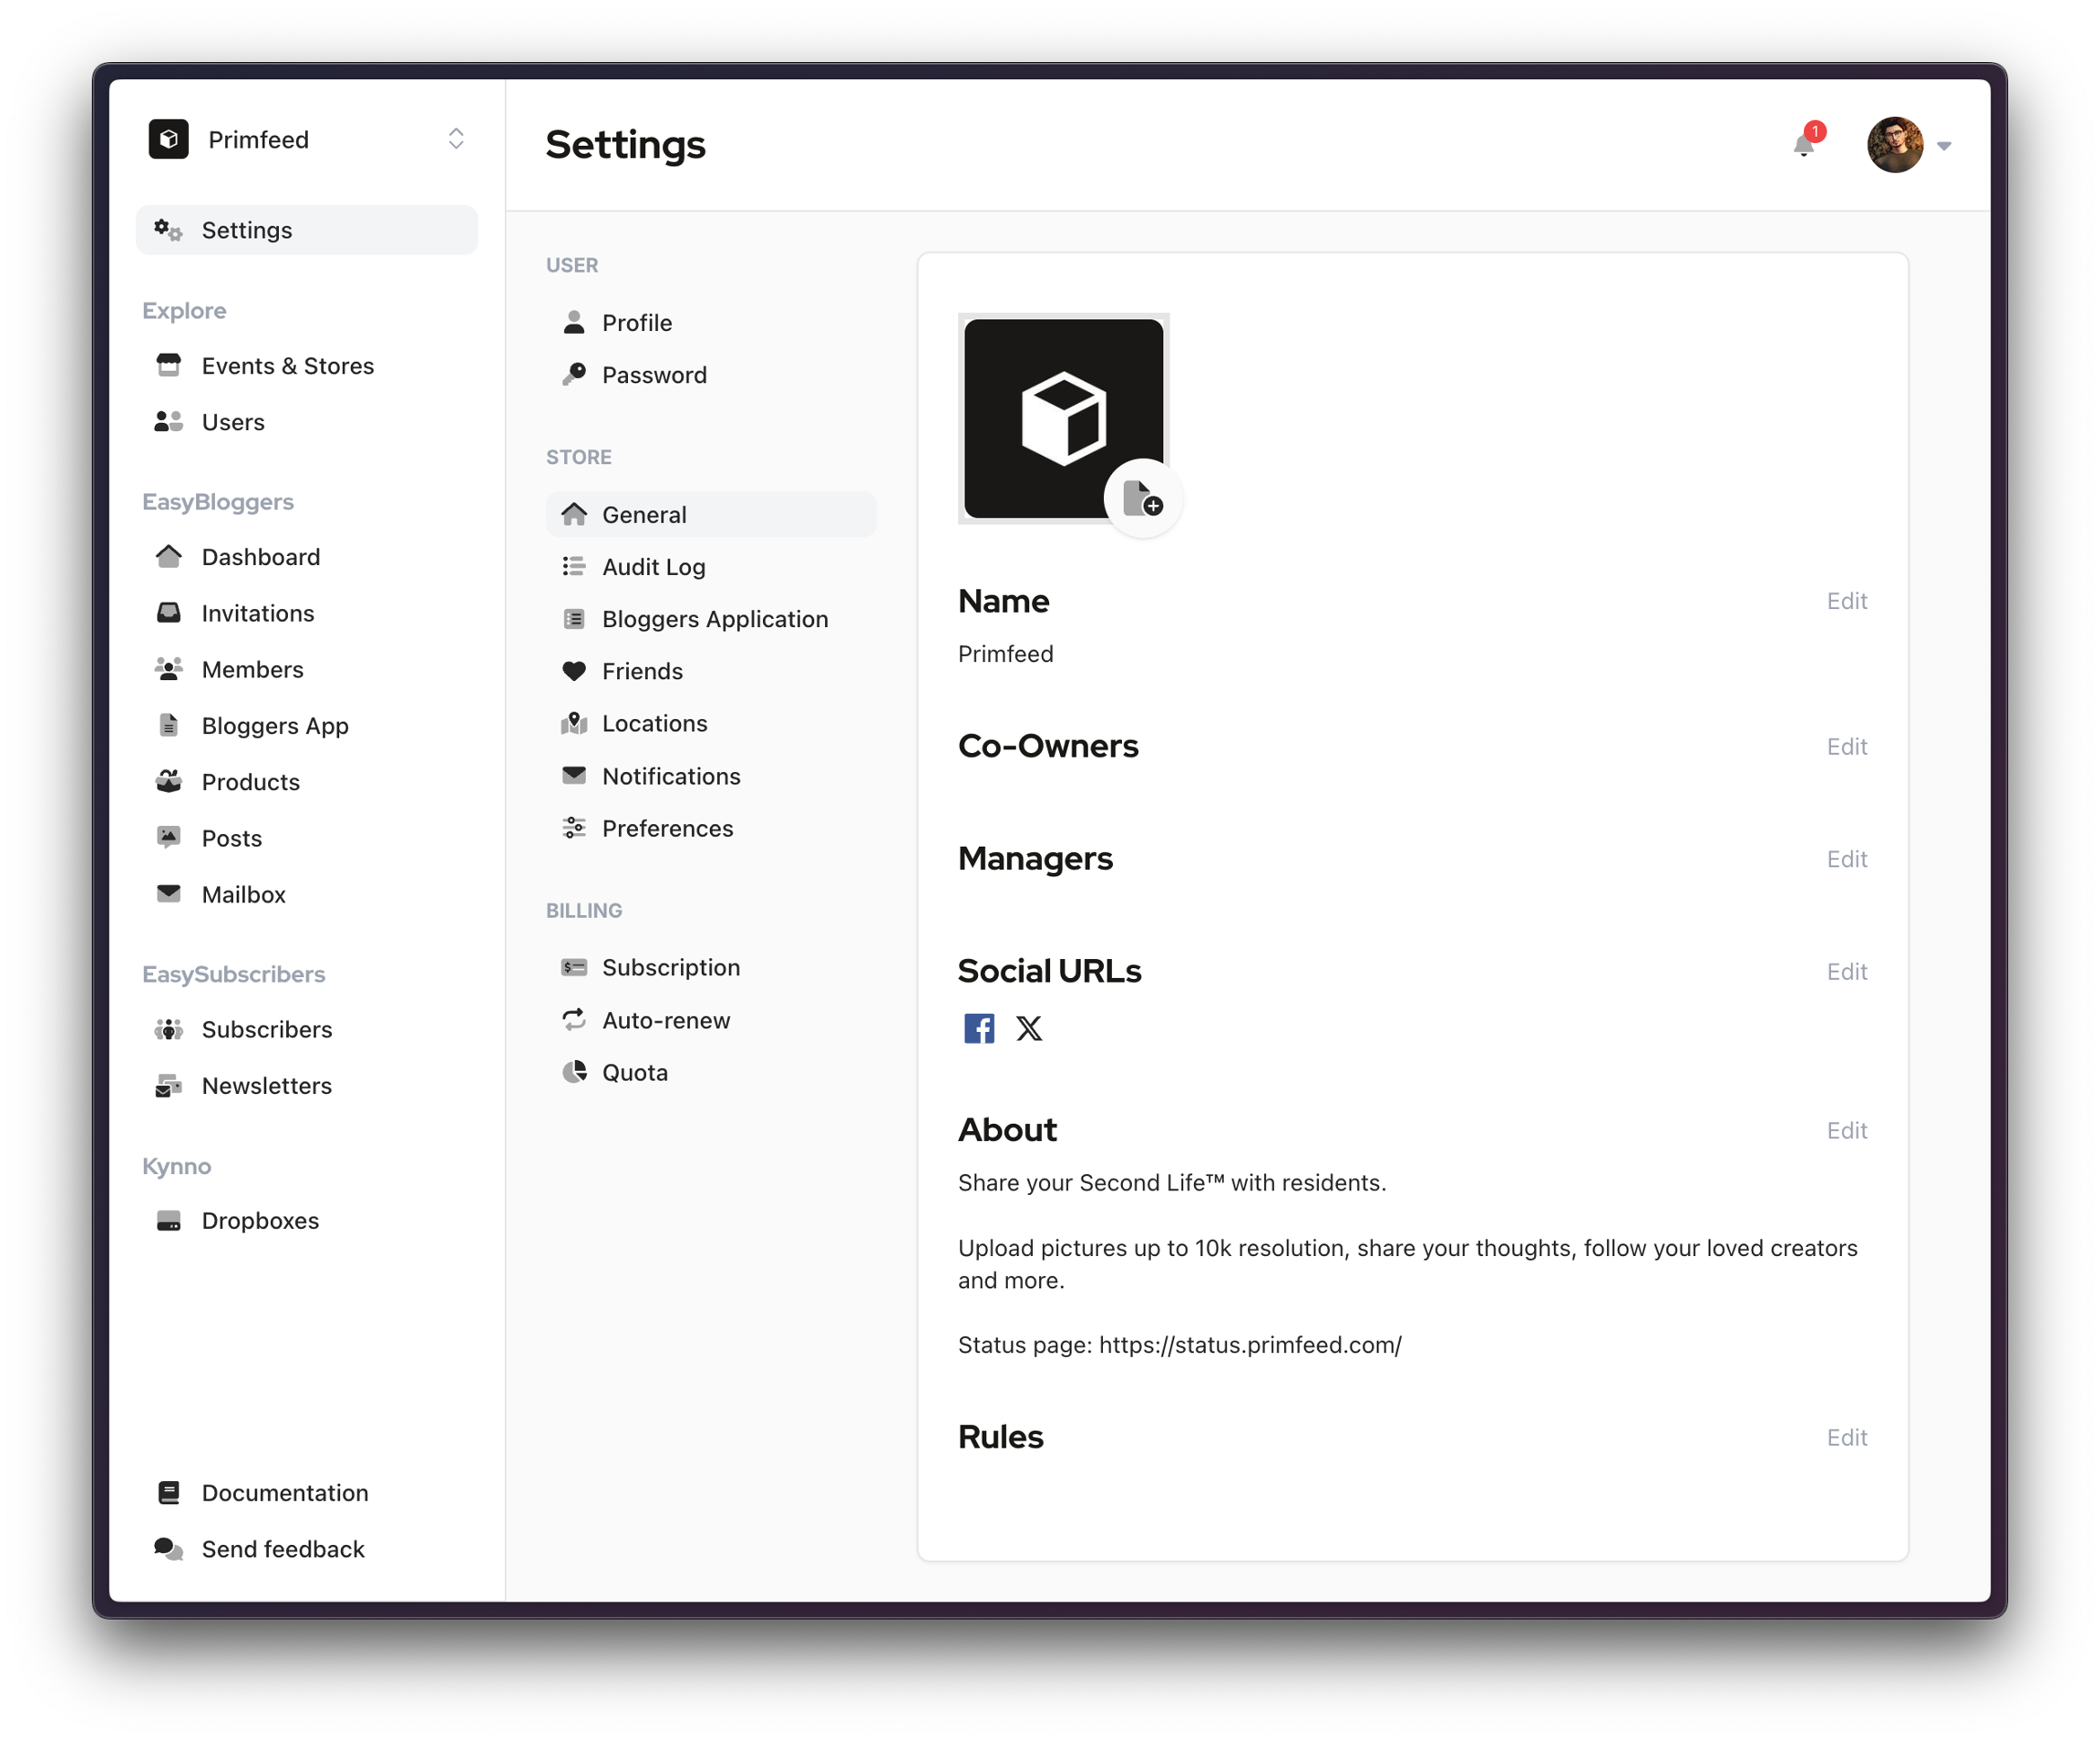Image resolution: width=2100 pixels, height=1741 pixels.
Task: Edit the Social URLs
Action: tap(1846, 972)
